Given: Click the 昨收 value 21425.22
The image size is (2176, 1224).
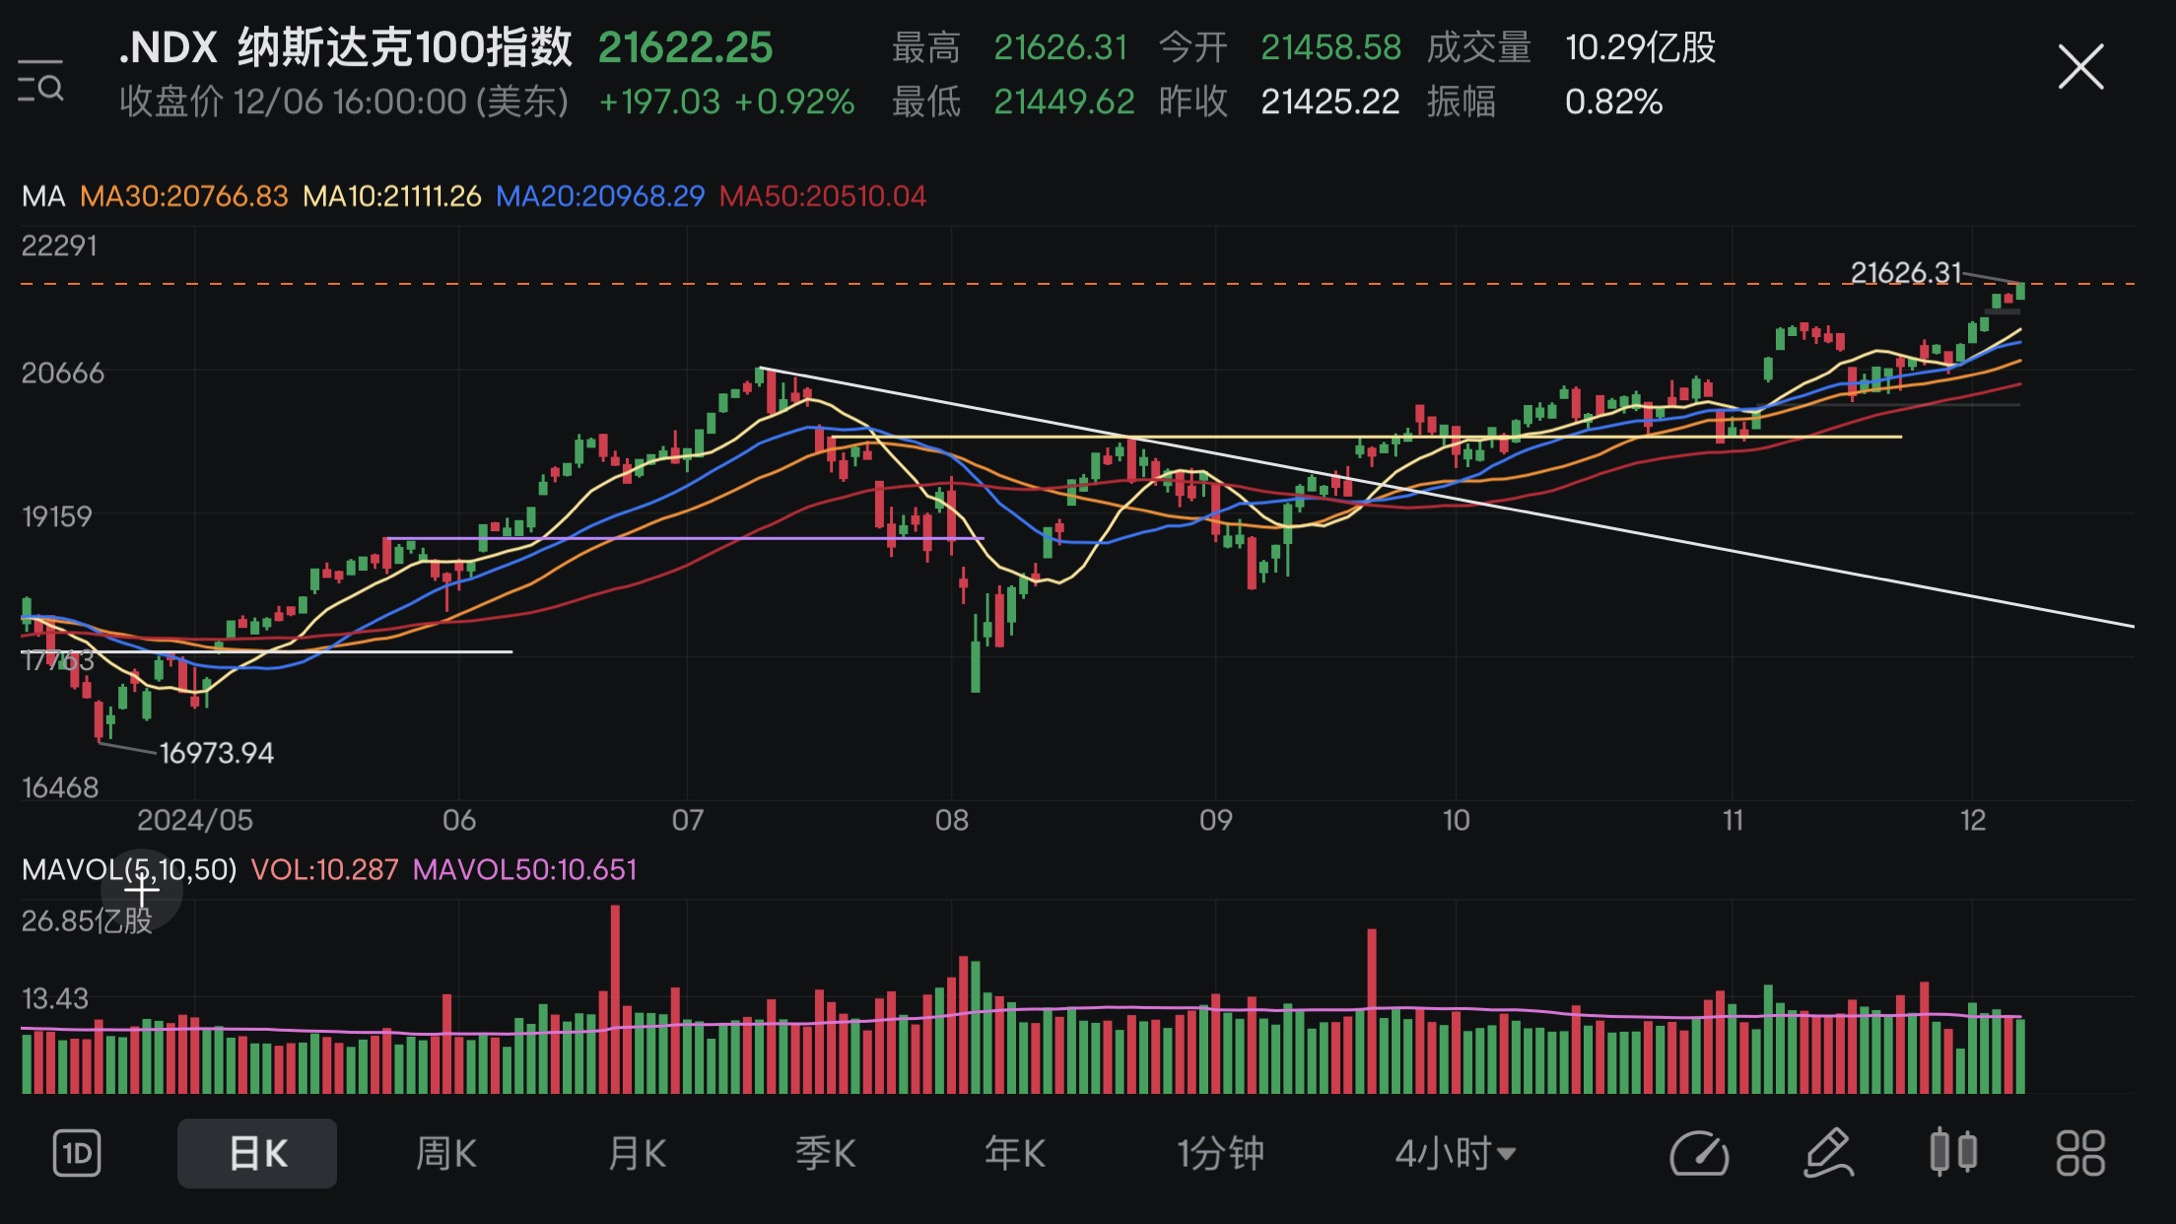Looking at the screenshot, I should 1330,102.
